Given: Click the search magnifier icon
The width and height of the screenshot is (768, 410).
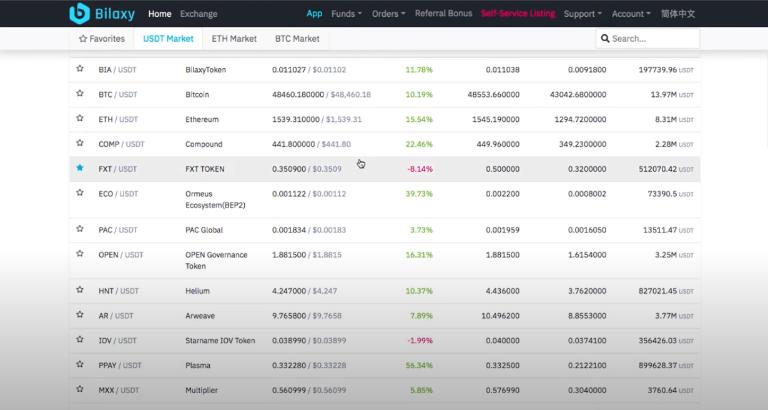Looking at the screenshot, I should click(605, 38).
